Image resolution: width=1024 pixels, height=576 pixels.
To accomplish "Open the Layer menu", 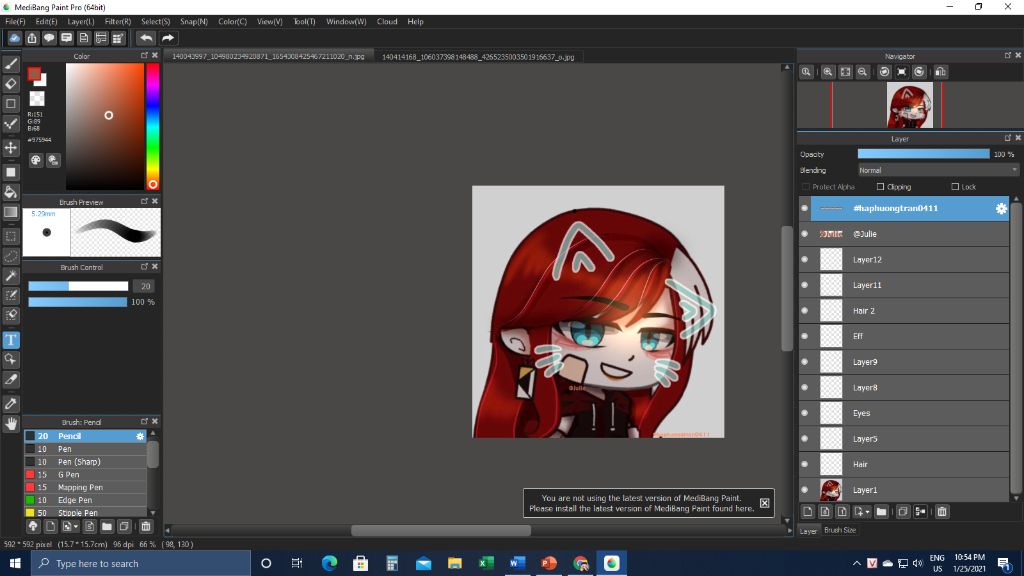I will (x=81, y=22).
